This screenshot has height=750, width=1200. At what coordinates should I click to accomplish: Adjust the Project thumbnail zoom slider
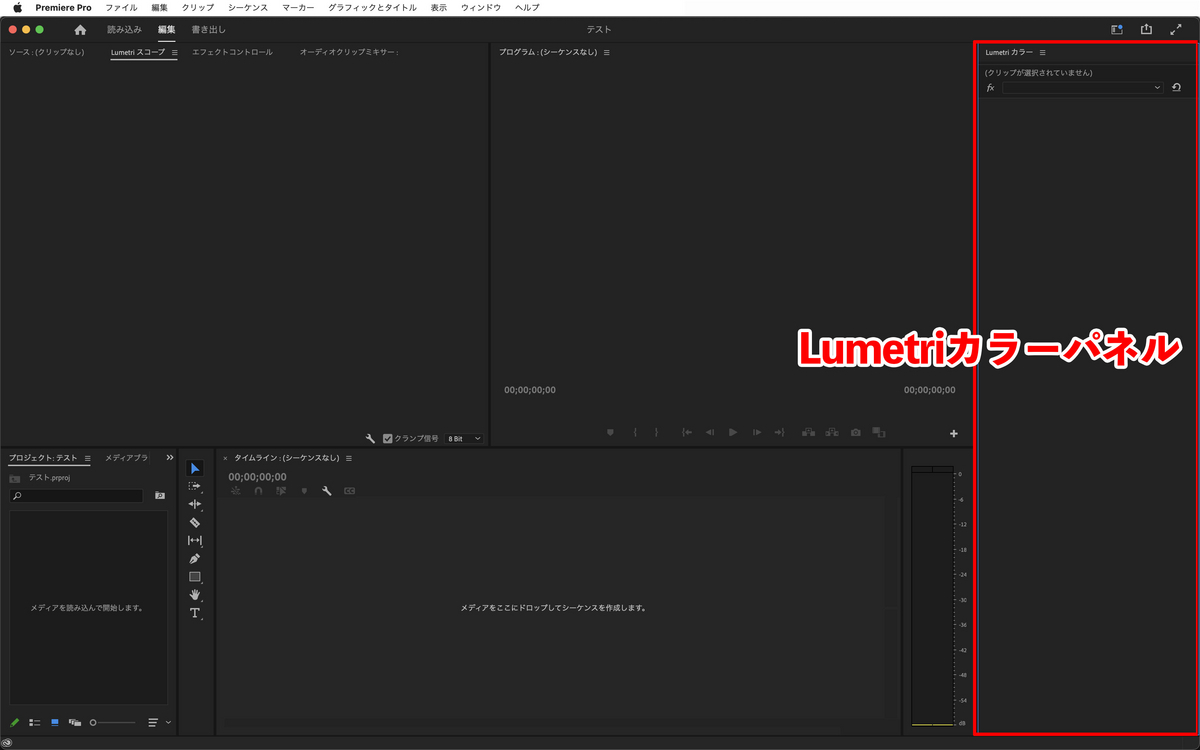[112, 722]
